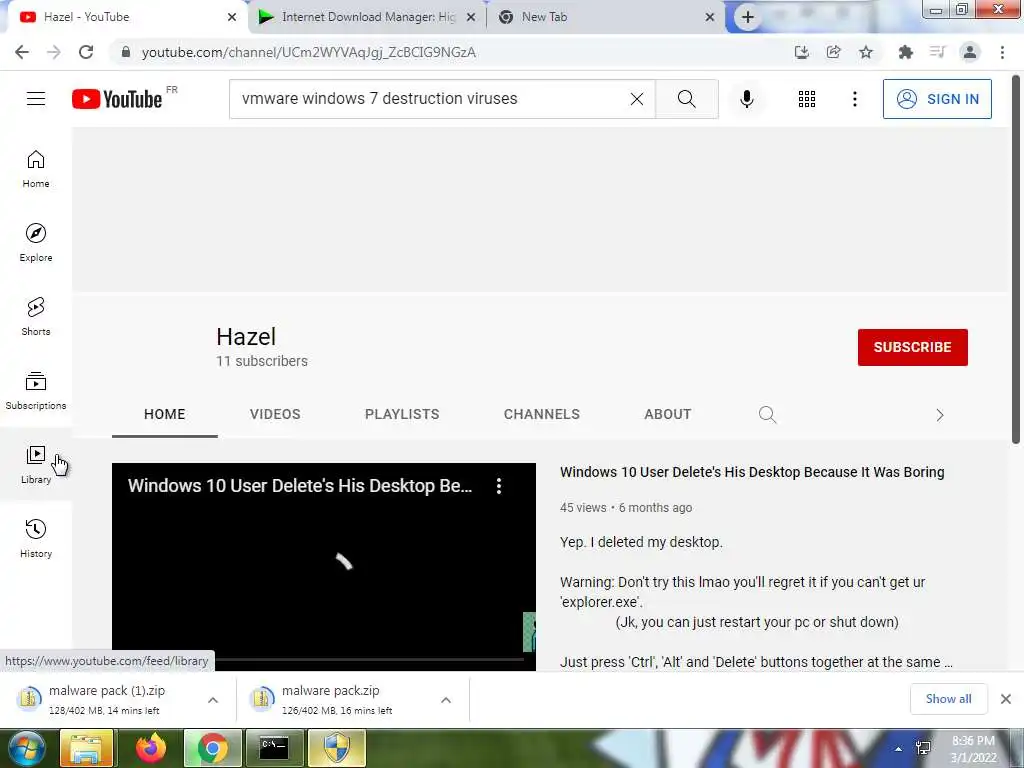
Task: Search within the Hazel channel
Action: [767, 415]
